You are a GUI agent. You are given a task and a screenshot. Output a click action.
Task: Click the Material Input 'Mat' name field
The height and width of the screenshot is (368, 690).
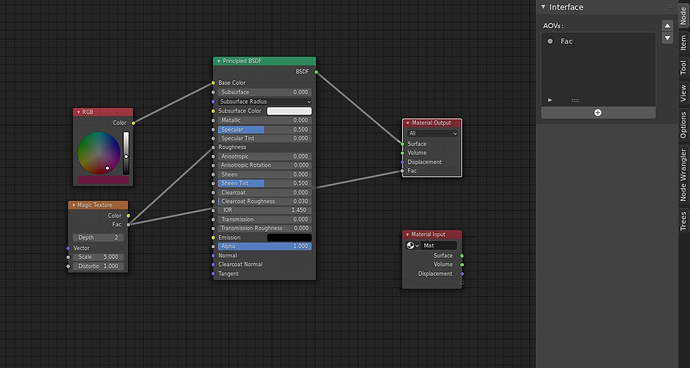tap(439, 246)
